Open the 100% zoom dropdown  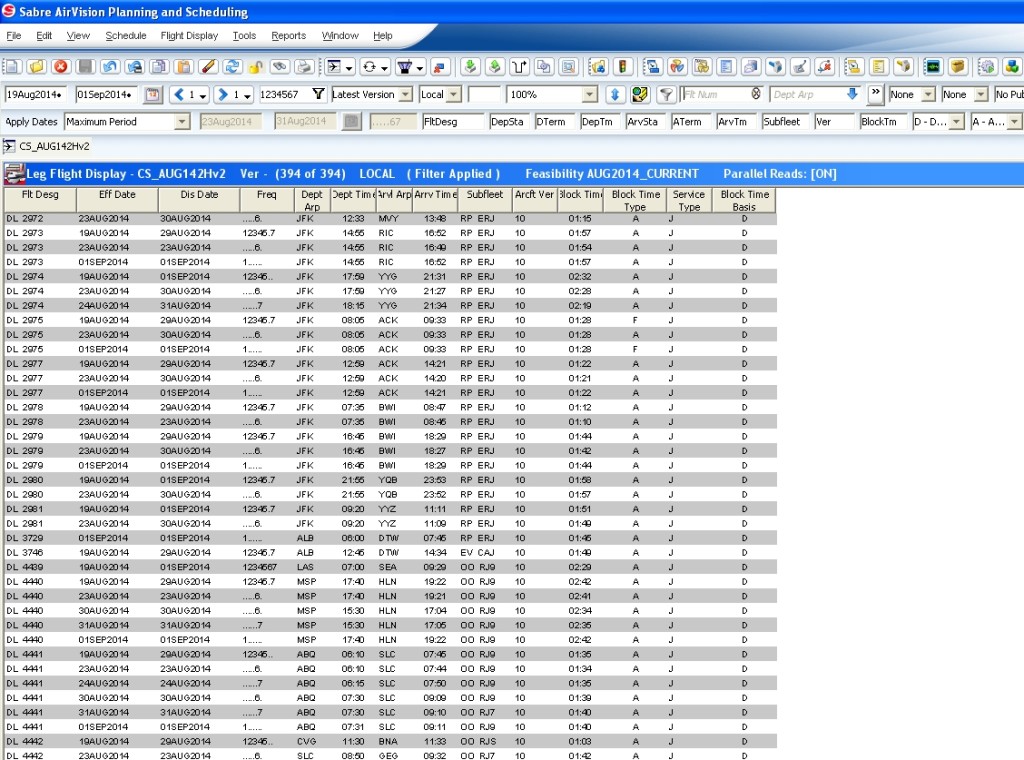[x=590, y=94]
